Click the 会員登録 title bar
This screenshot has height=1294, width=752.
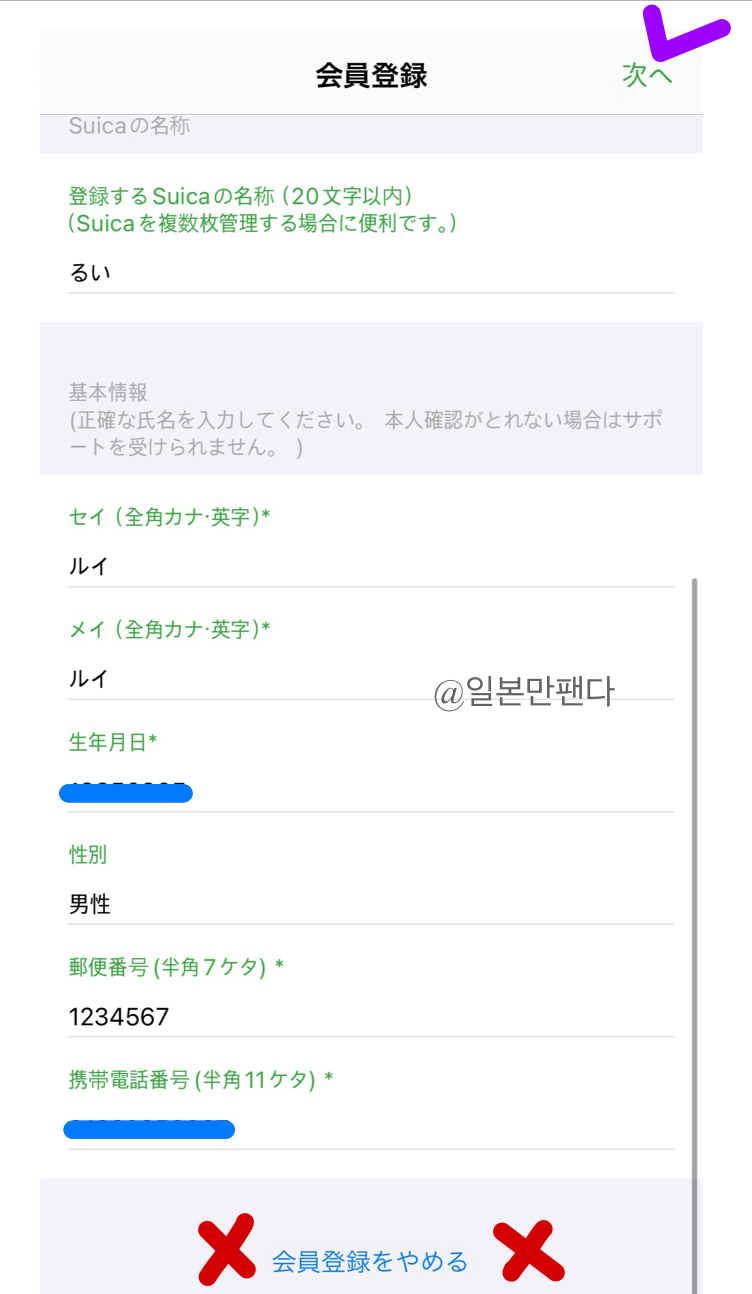coord(370,73)
